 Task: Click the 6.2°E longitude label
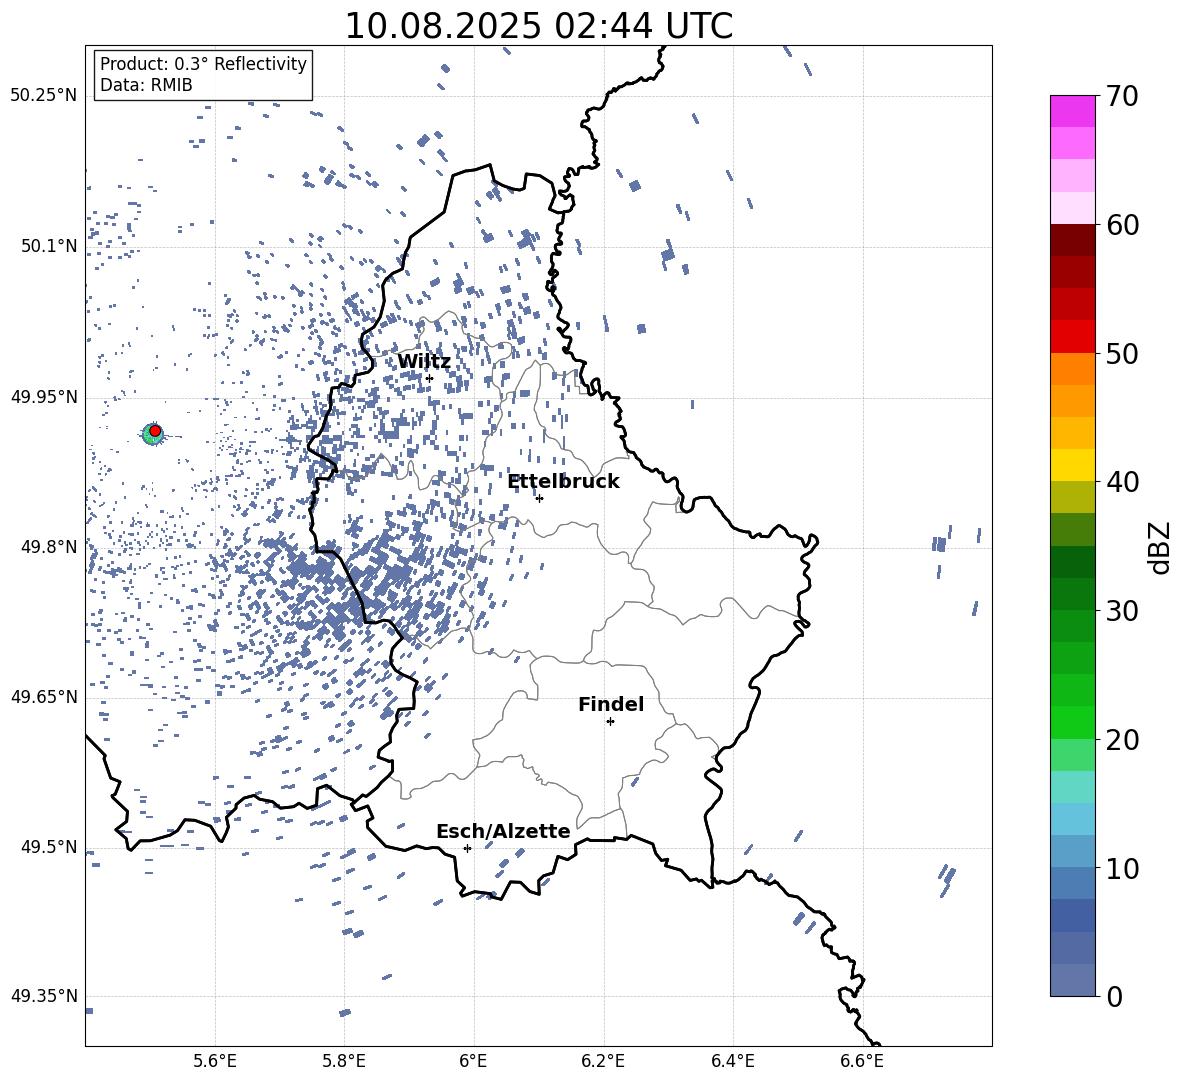603,1061
